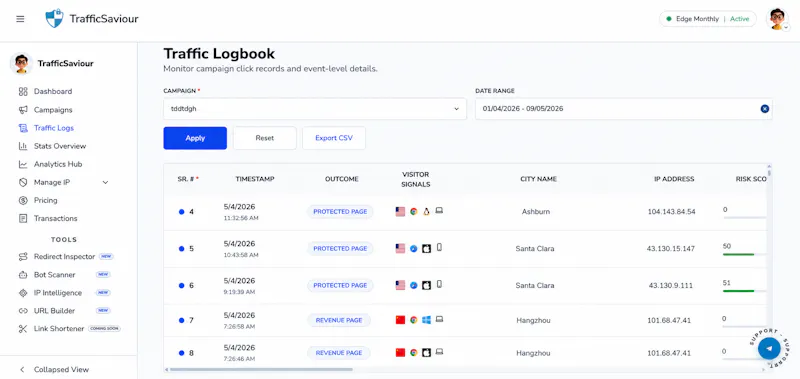Open the Campaign dropdown showing tddtdgh

pyautogui.click(x=315, y=109)
